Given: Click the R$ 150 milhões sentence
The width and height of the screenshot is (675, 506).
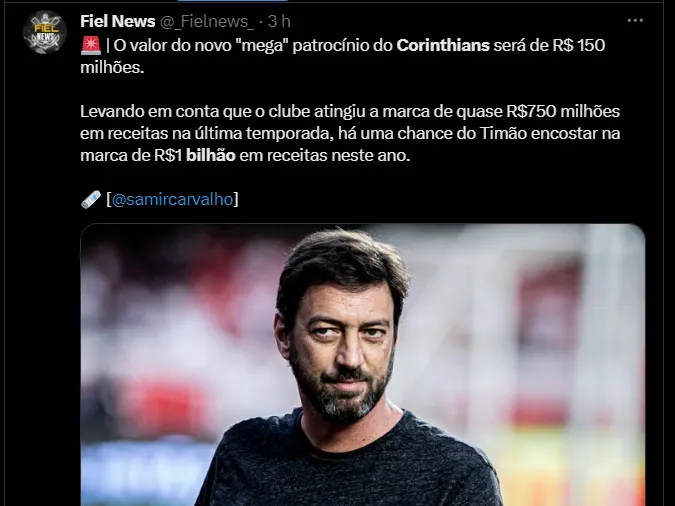Looking at the screenshot, I should [343, 56].
